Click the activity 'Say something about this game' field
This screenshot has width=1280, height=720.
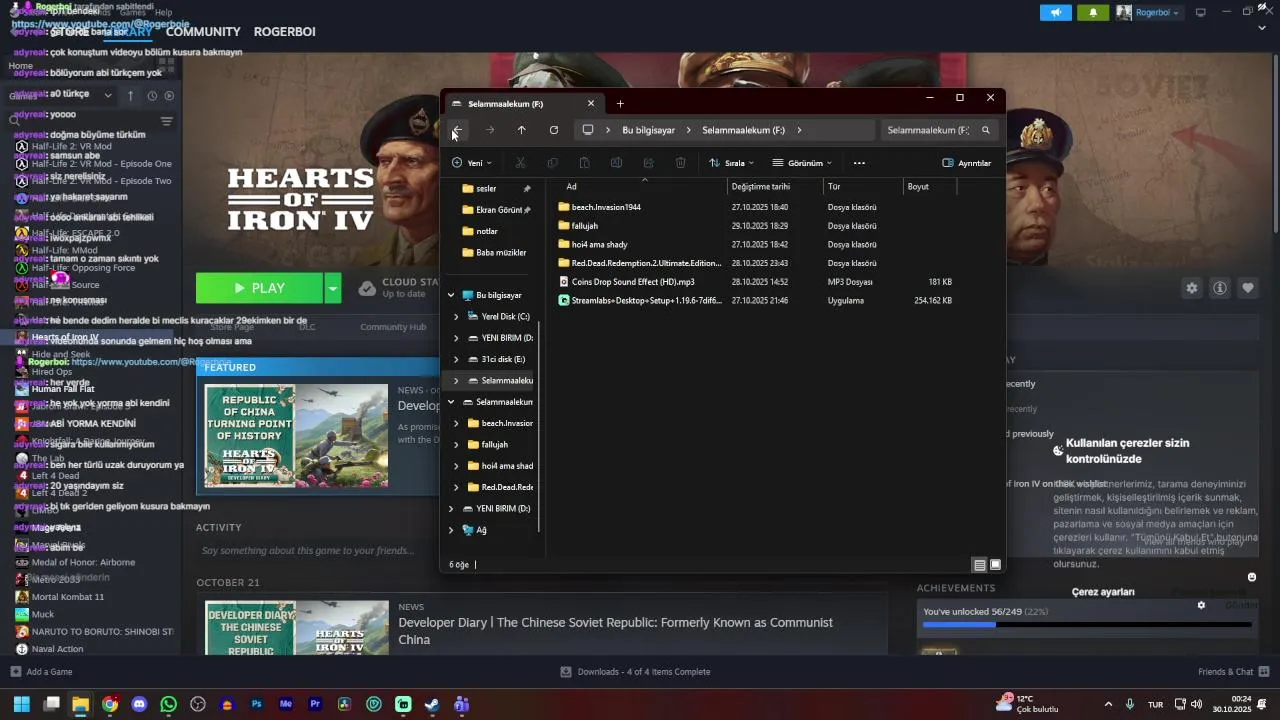pos(308,551)
